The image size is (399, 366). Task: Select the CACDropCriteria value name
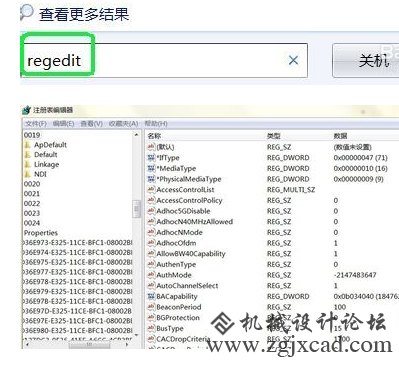pos(183,339)
